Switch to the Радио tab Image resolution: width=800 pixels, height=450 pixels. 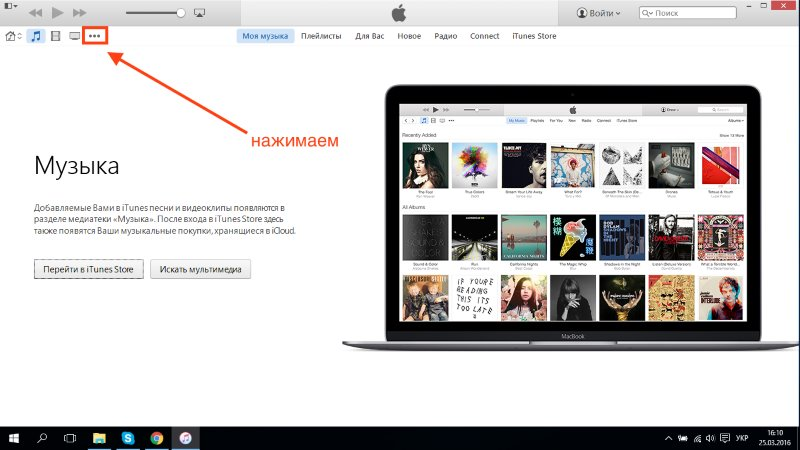[445, 36]
